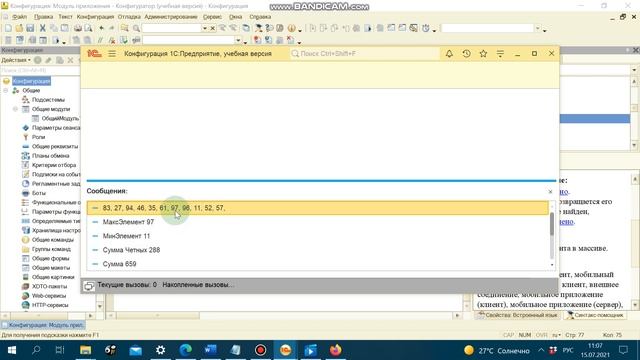
Task: Click Текущие вызовы: 0 in status bar
Action: click(x=127, y=285)
